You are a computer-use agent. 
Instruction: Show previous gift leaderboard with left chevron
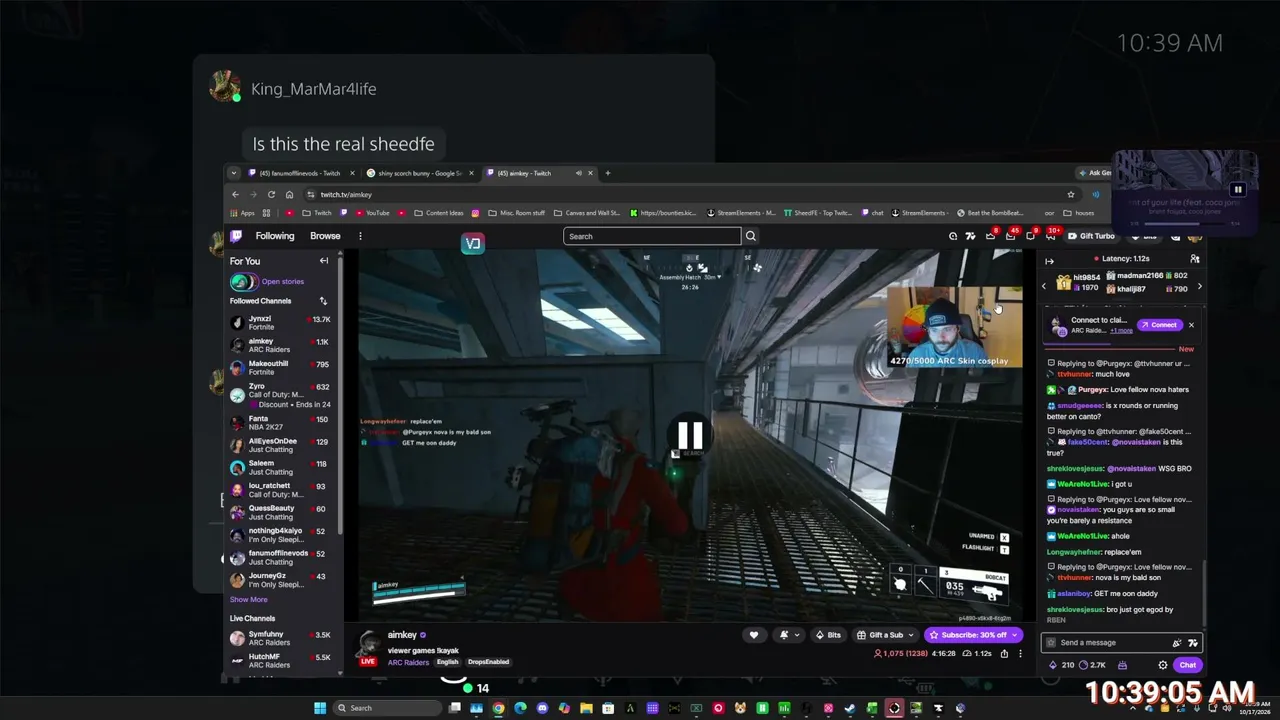pyautogui.click(x=1044, y=287)
